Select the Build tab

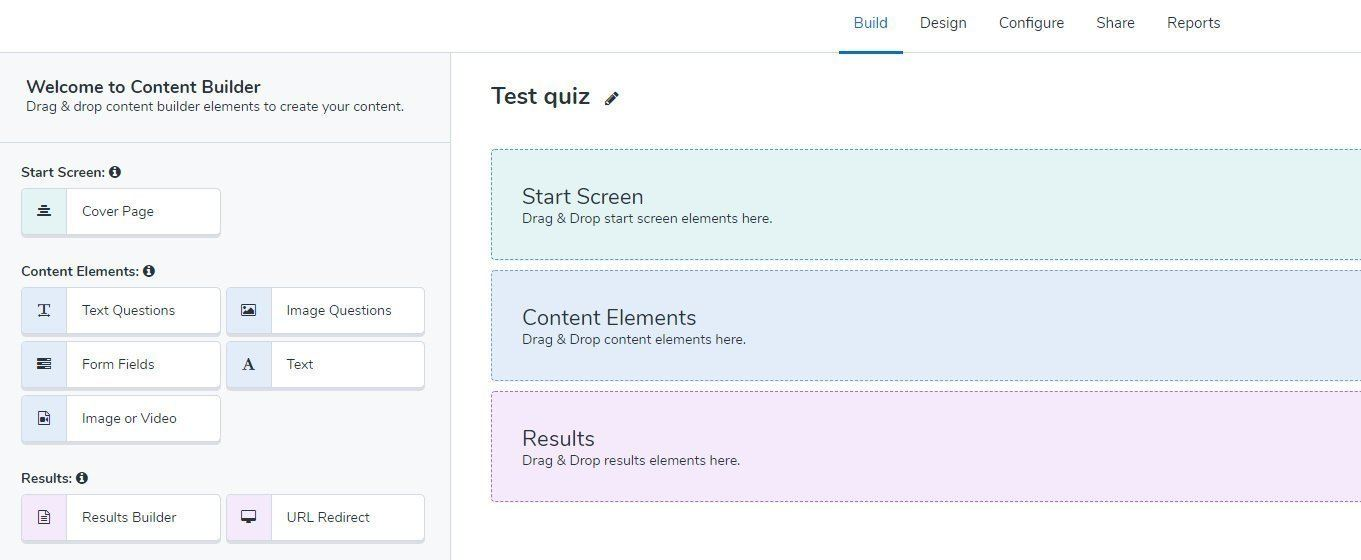870,23
